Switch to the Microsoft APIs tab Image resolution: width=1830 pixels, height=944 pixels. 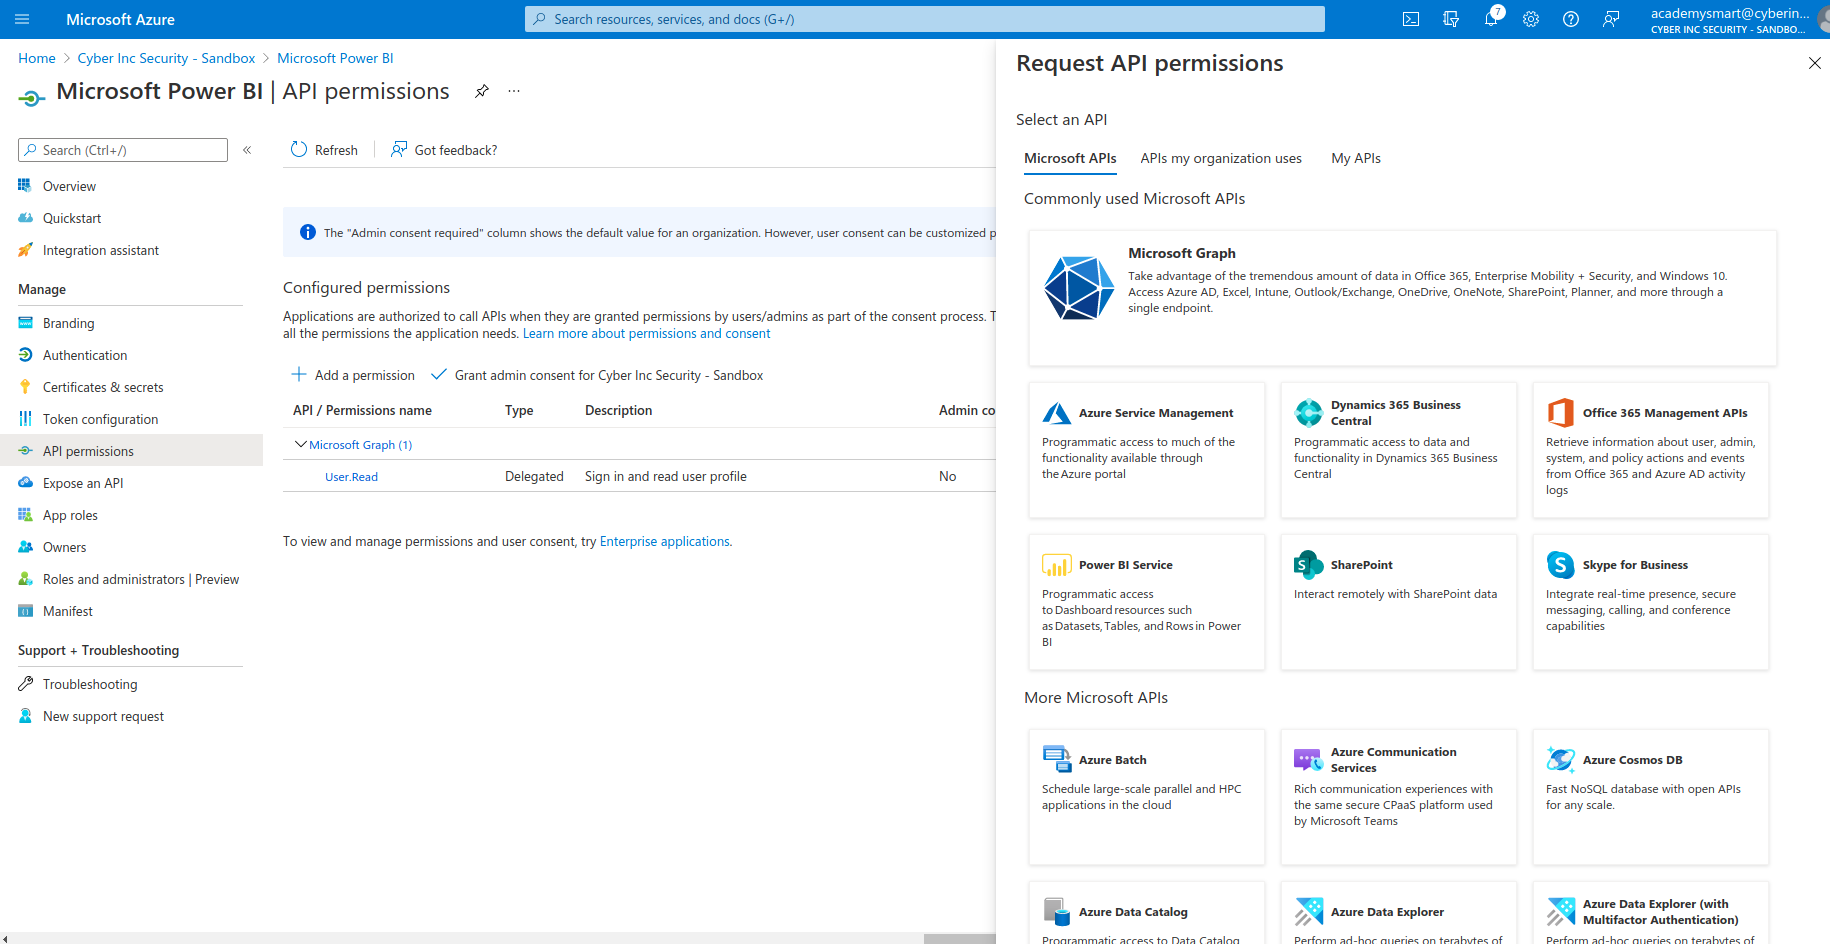1070,158
